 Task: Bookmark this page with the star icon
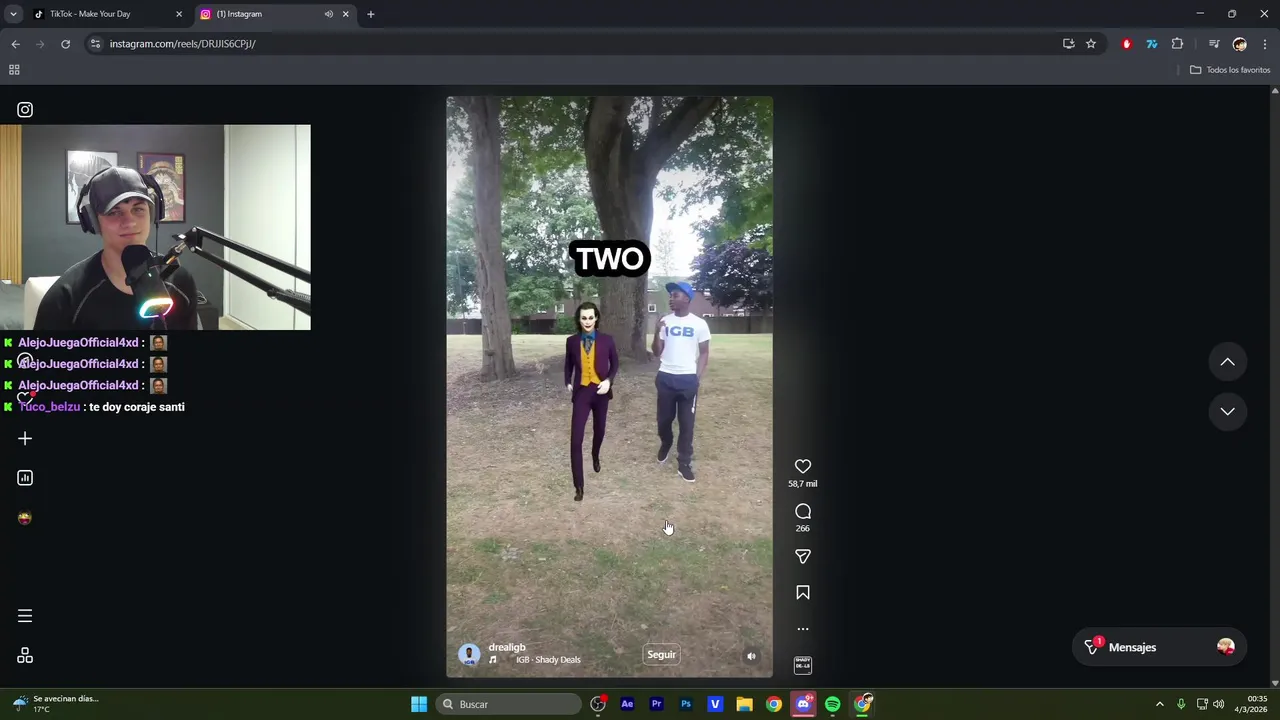pos(1091,44)
